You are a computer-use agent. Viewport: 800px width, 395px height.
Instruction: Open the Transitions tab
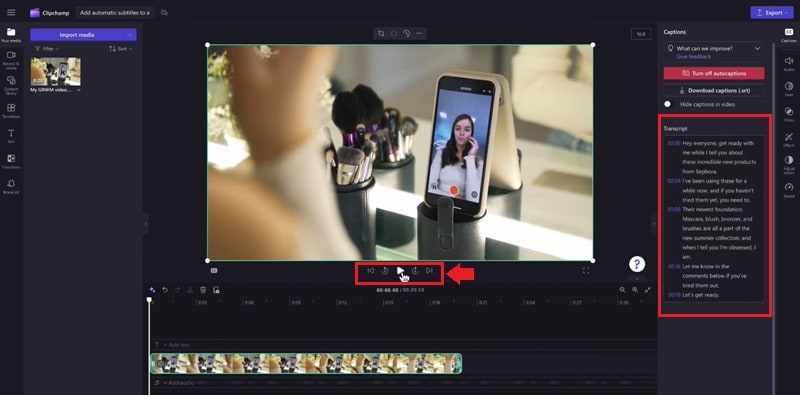pos(11,161)
